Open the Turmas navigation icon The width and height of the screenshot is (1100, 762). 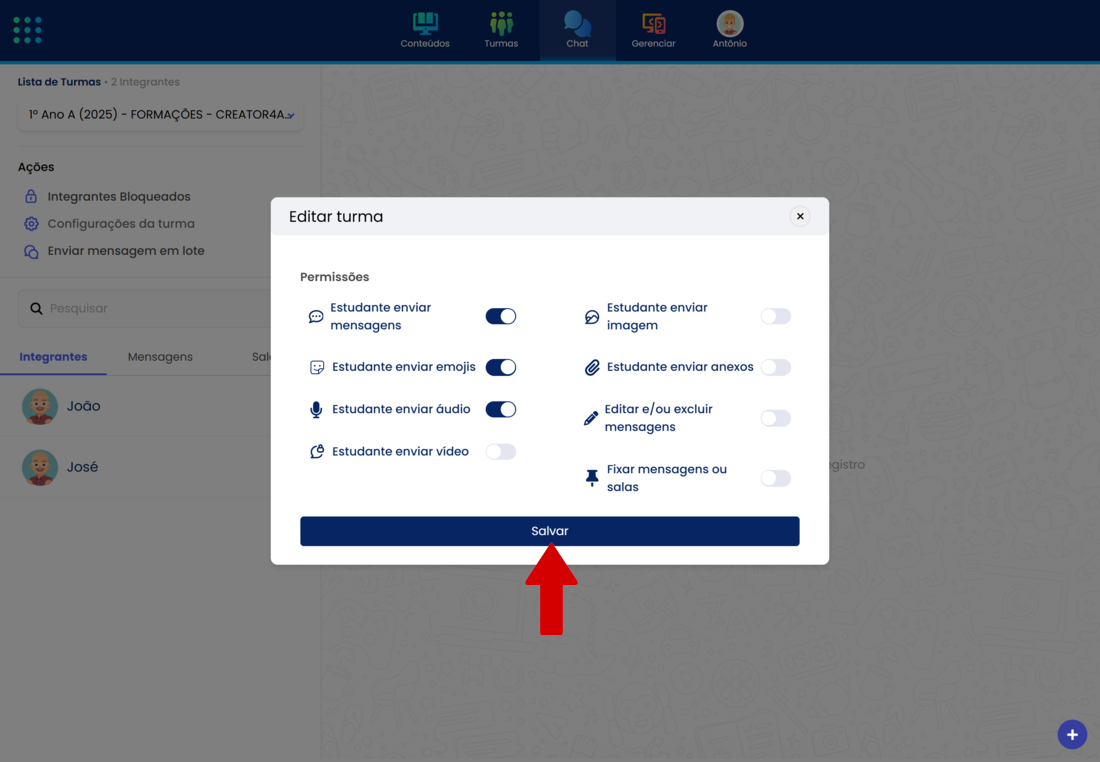[501, 23]
